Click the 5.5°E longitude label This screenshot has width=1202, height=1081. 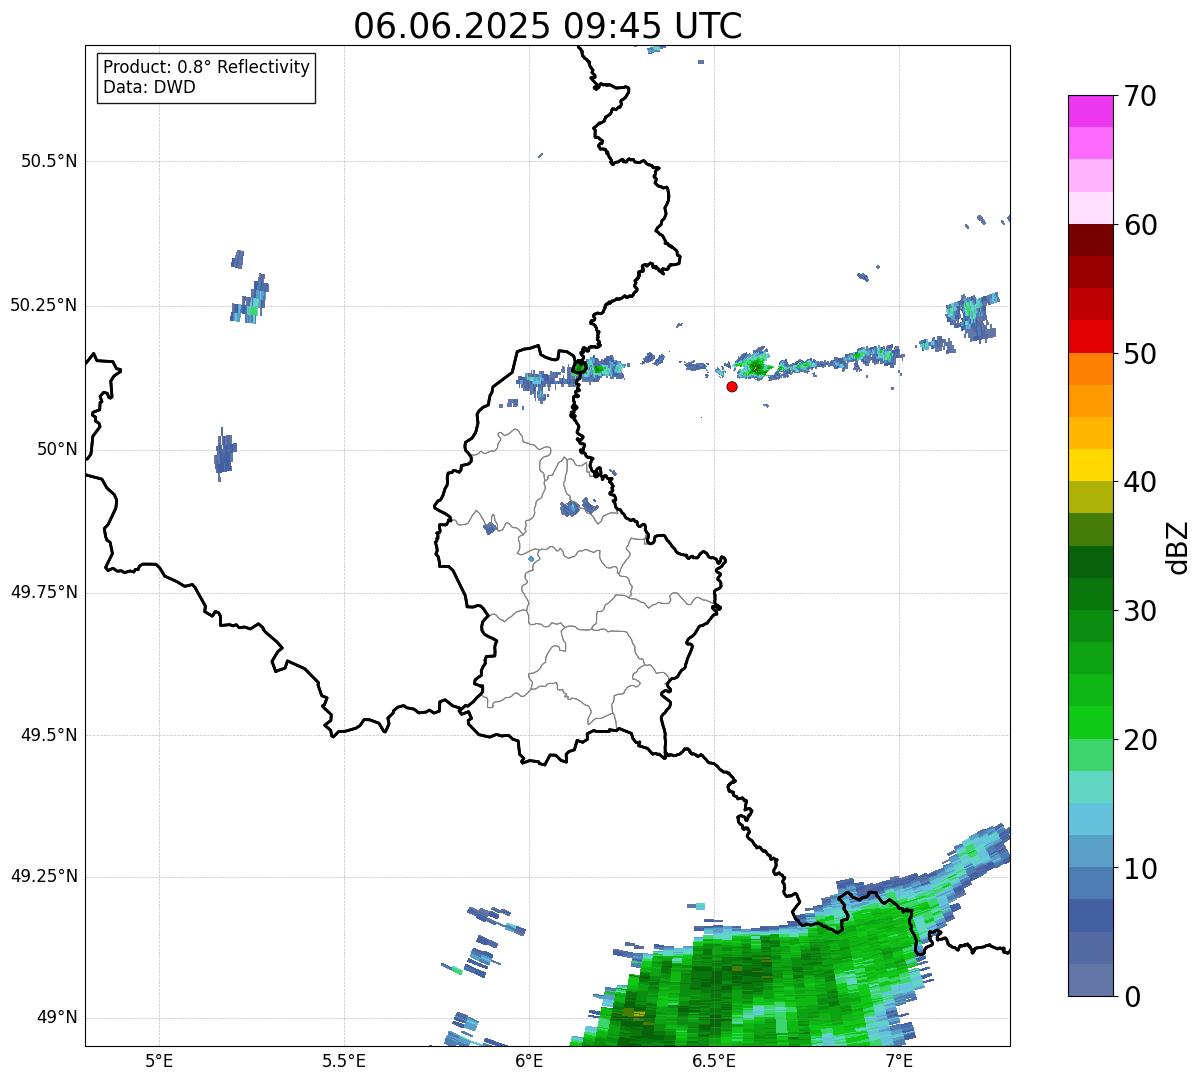(344, 1061)
